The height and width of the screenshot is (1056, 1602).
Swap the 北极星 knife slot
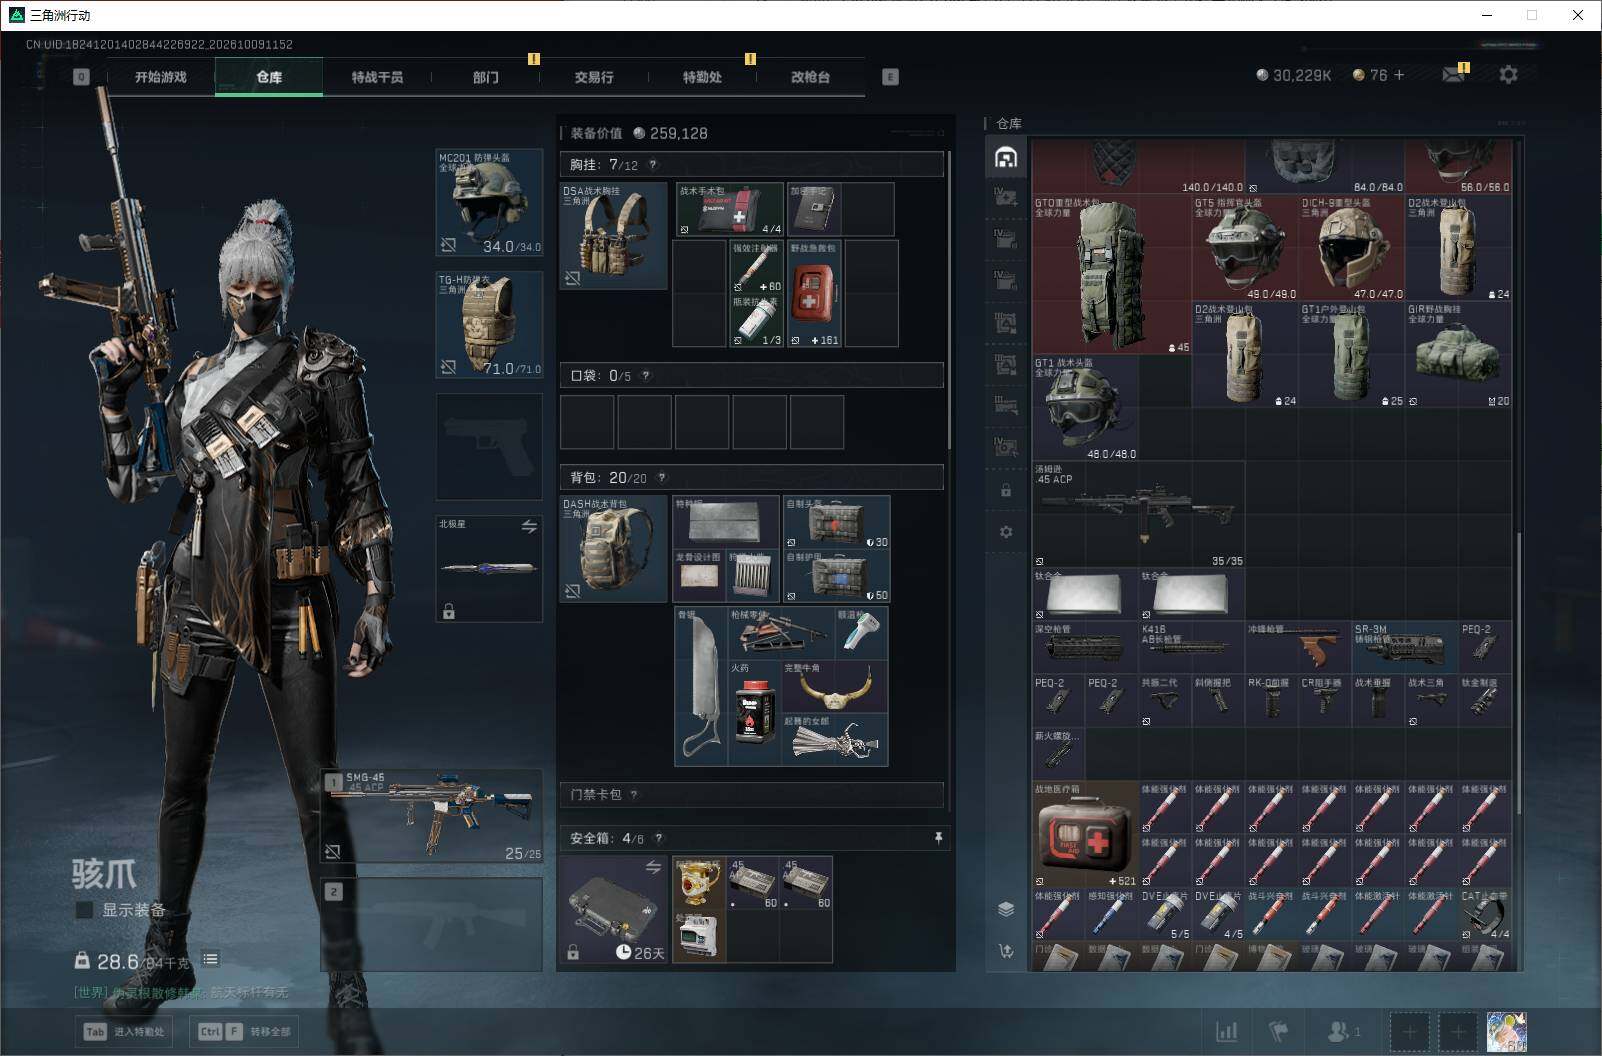point(529,526)
